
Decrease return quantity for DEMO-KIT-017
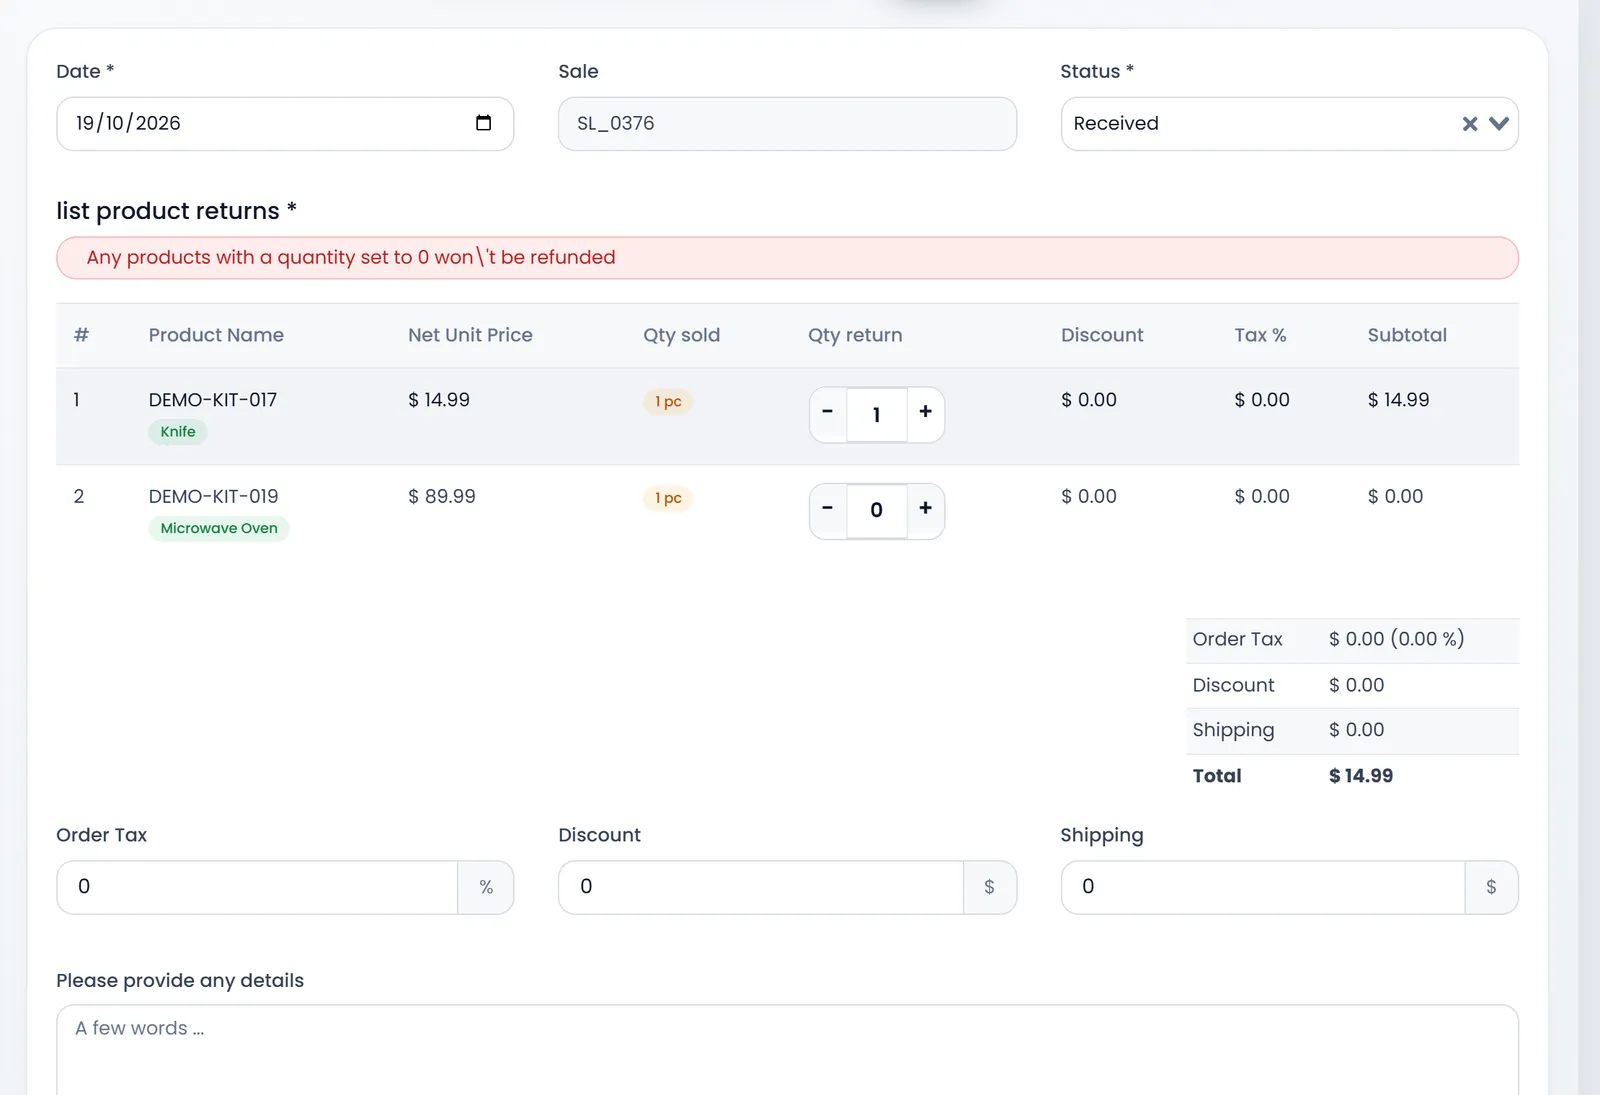(828, 412)
